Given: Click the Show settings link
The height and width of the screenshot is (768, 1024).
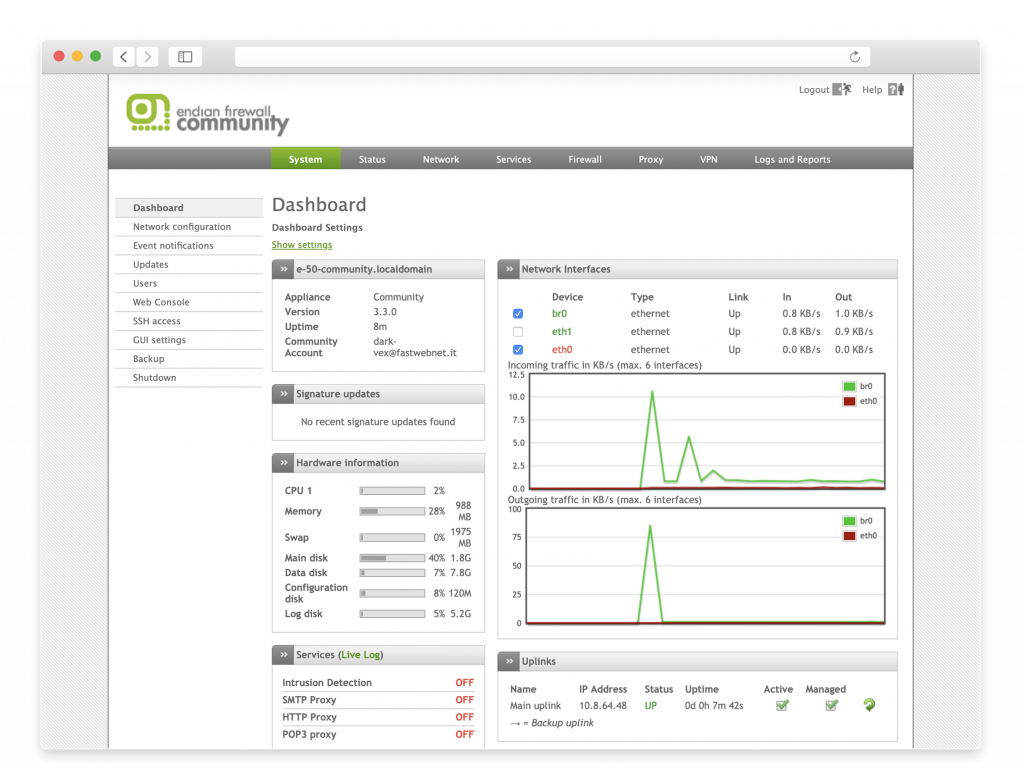Looking at the screenshot, I should click(302, 245).
